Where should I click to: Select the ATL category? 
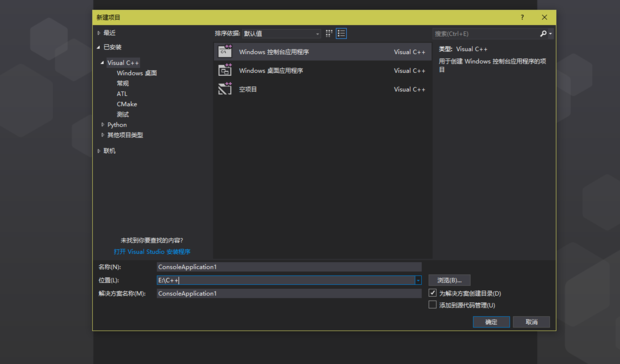(122, 94)
